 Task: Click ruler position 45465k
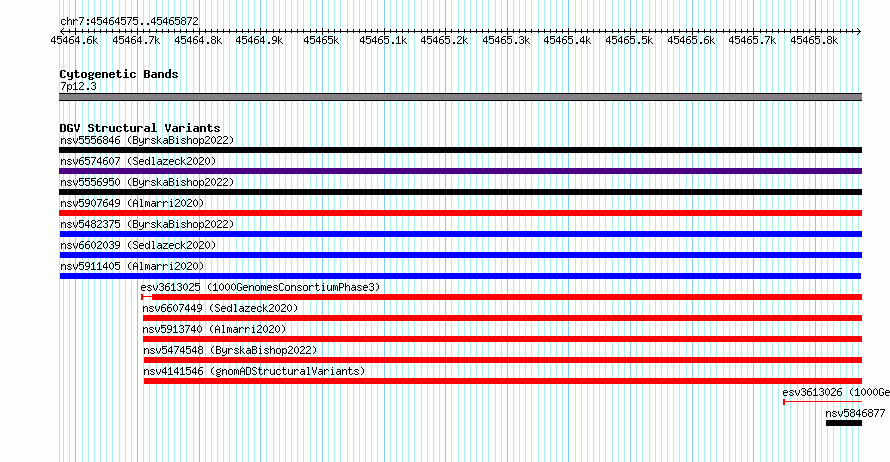[x=321, y=40]
